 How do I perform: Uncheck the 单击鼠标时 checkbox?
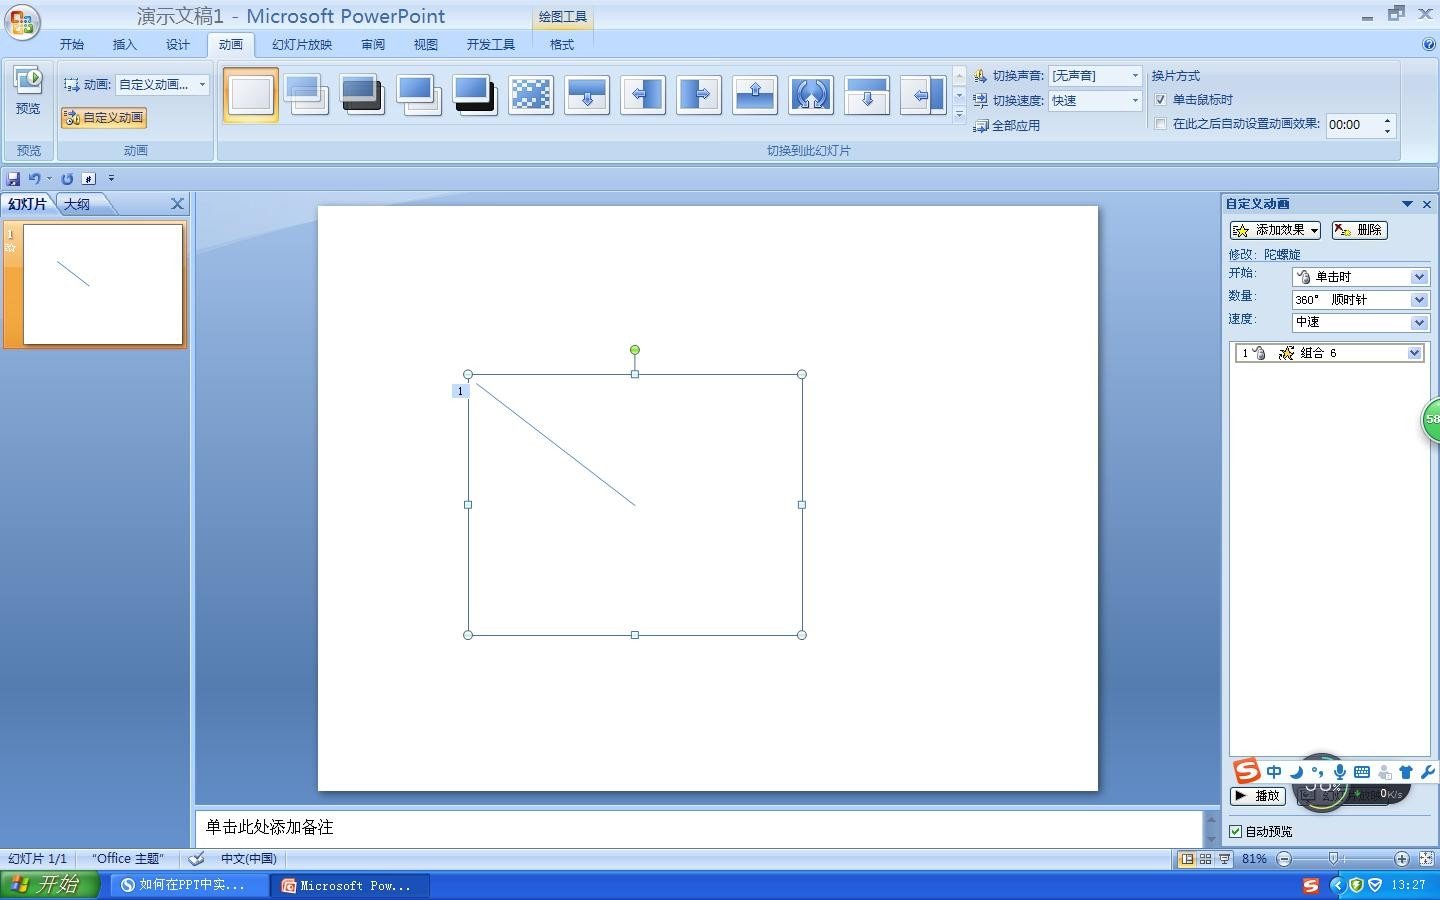point(1161,100)
